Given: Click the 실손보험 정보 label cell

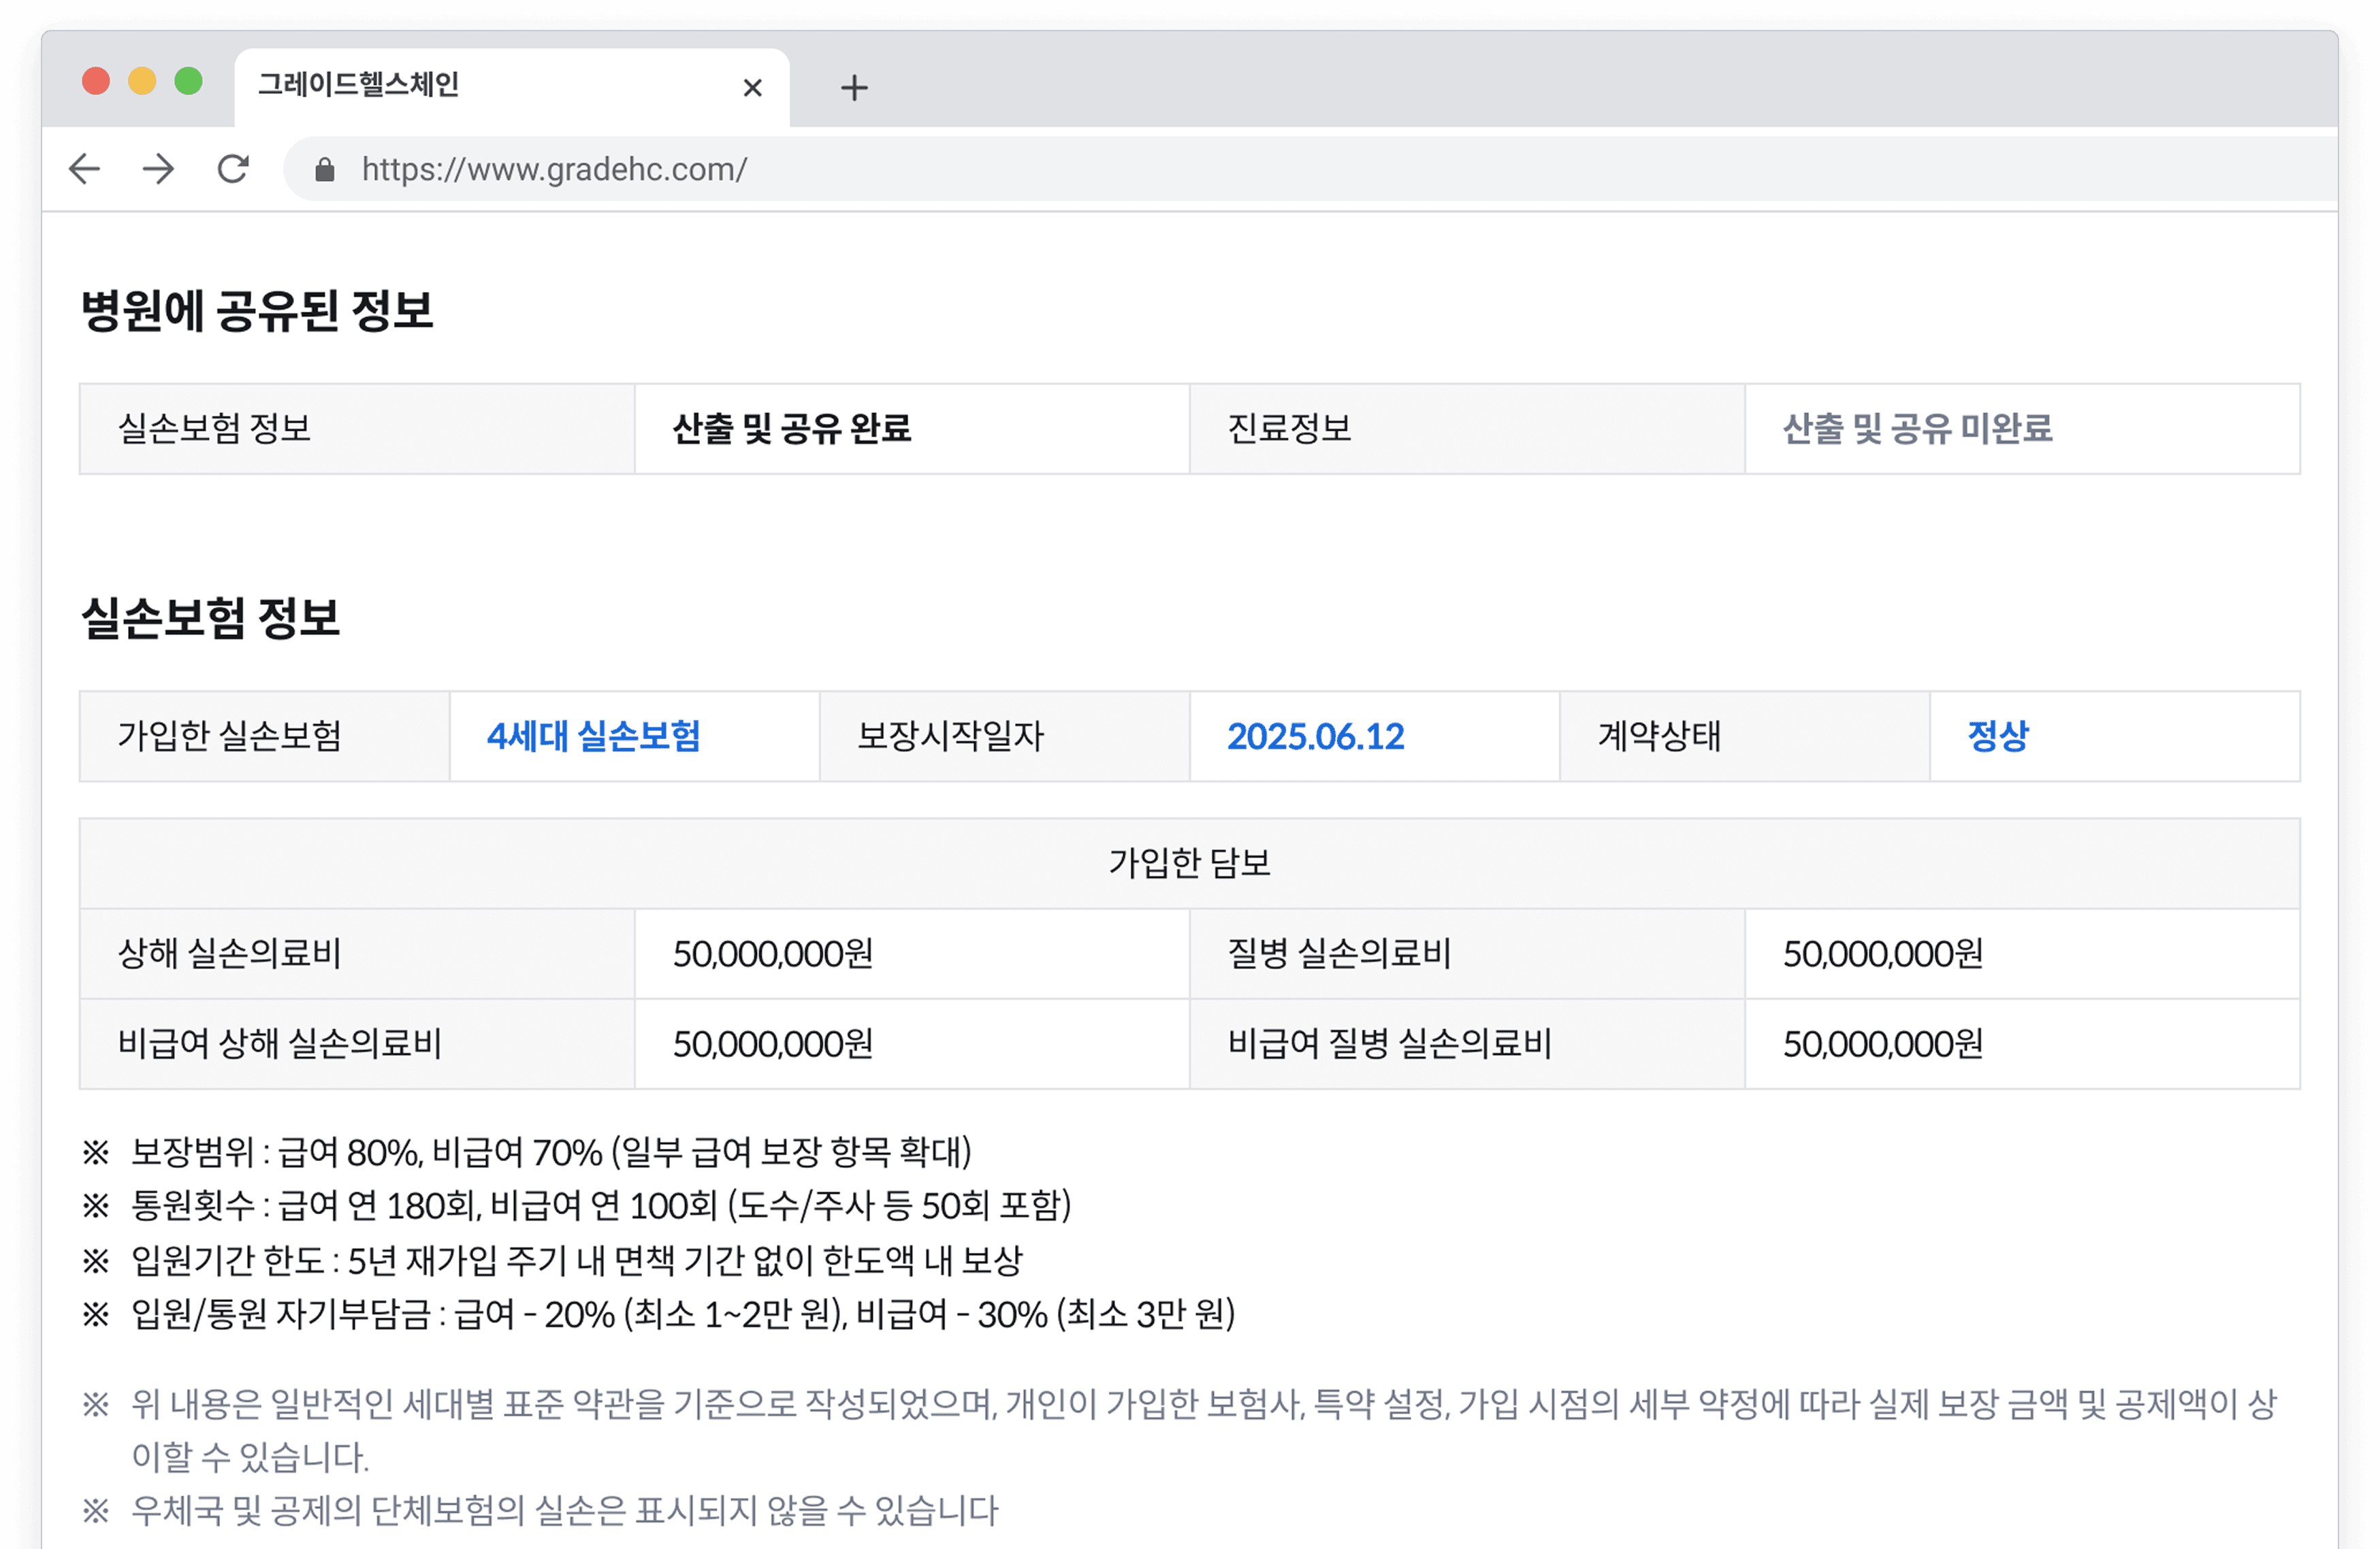Looking at the screenshot, I should point(357,429).
